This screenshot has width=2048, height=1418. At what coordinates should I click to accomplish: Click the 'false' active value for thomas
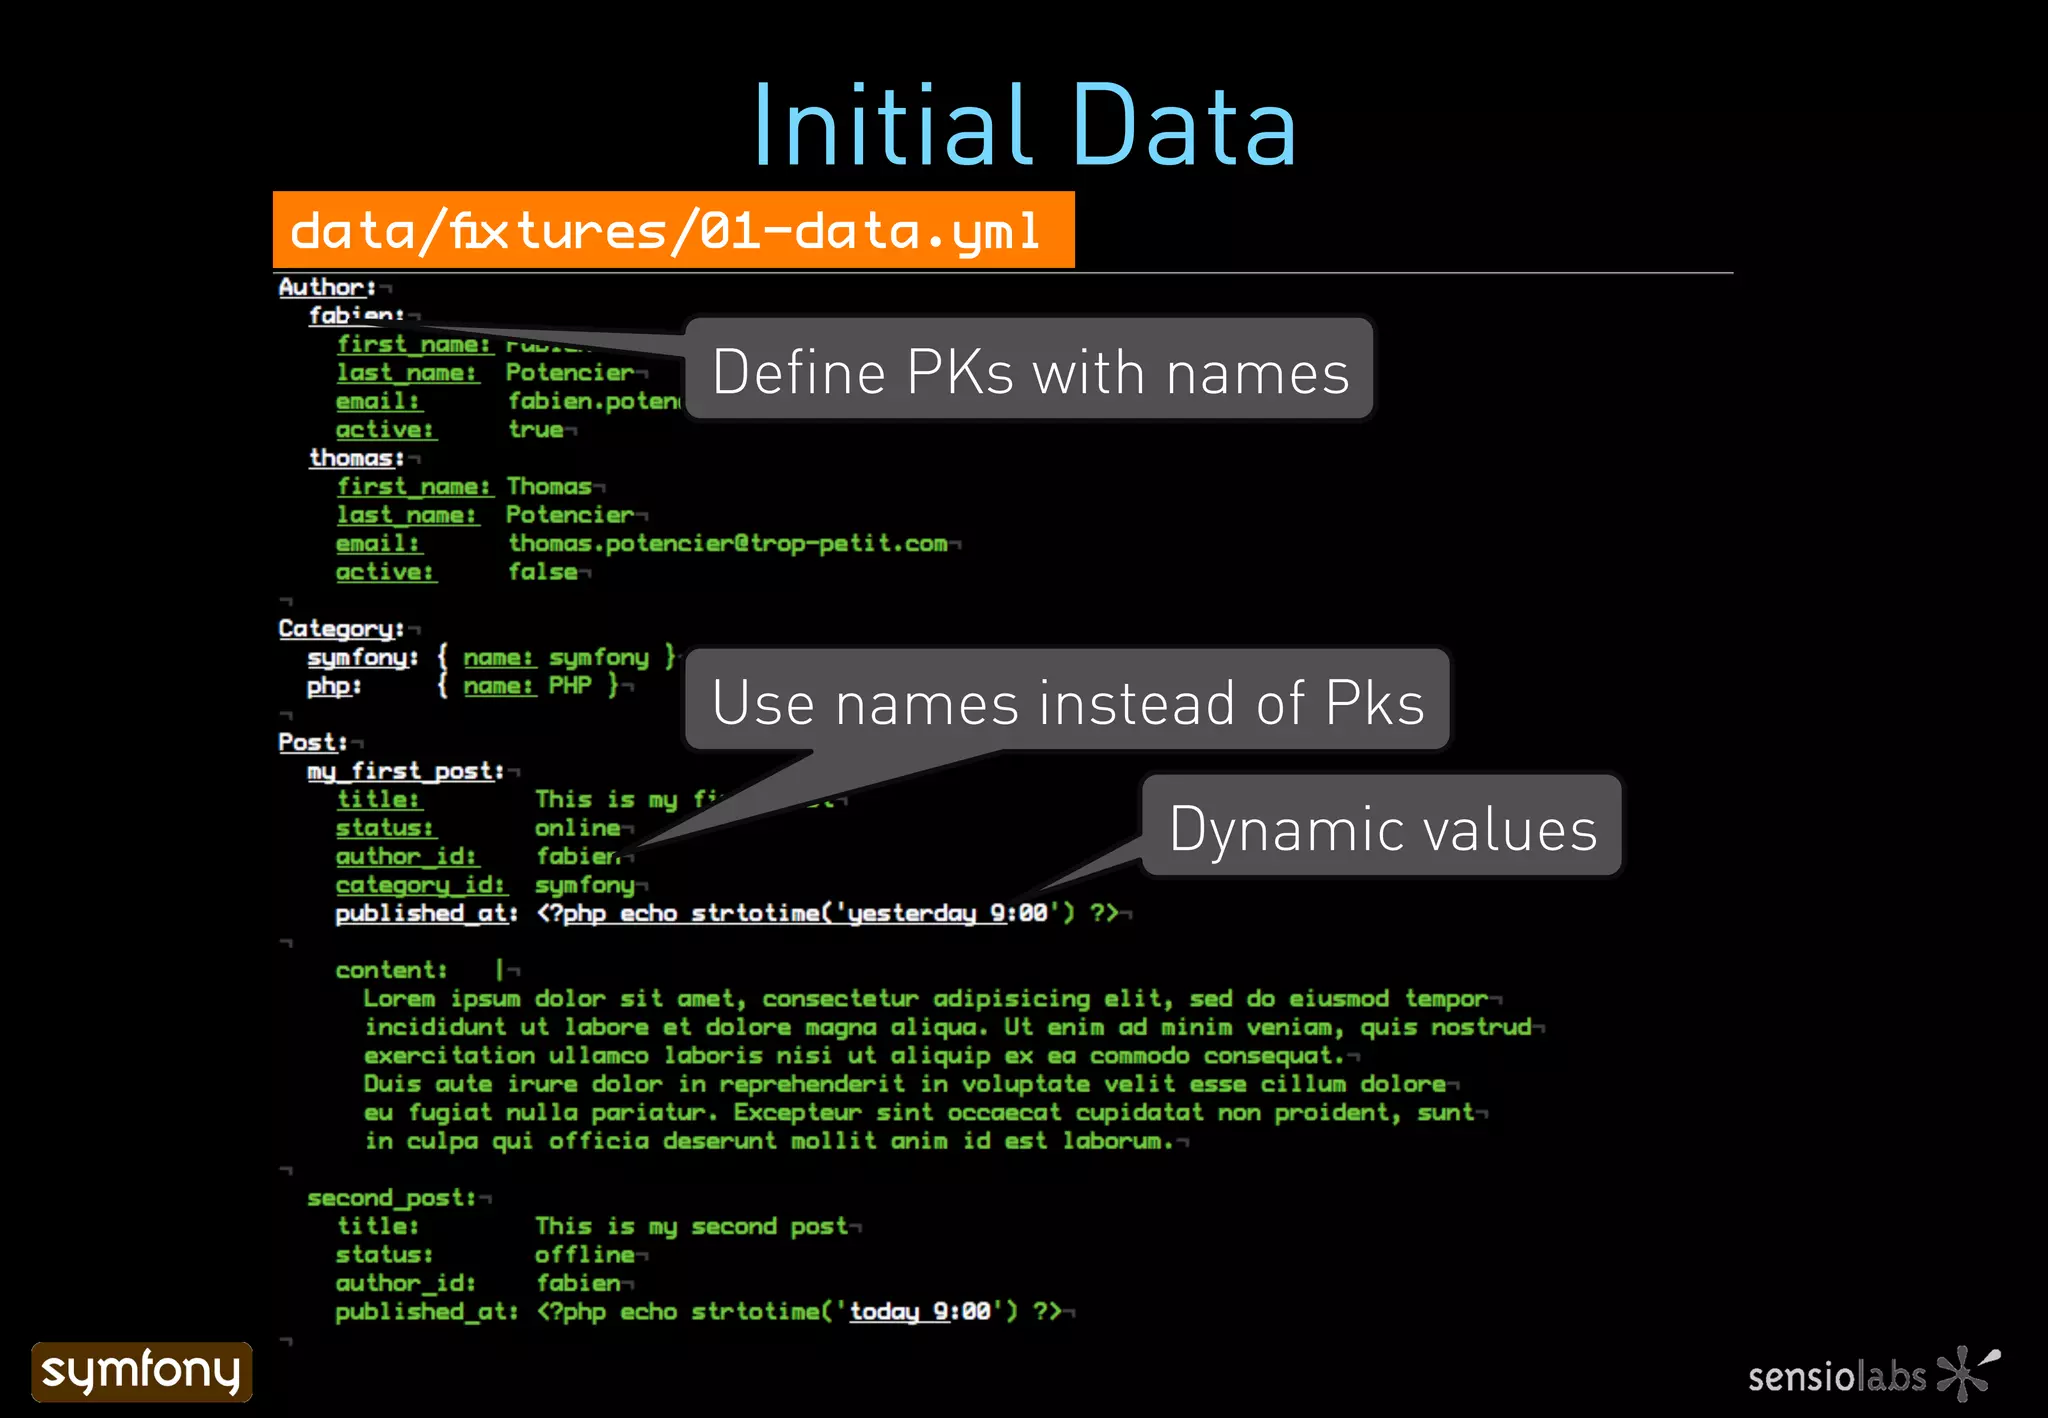pos(543,572)
